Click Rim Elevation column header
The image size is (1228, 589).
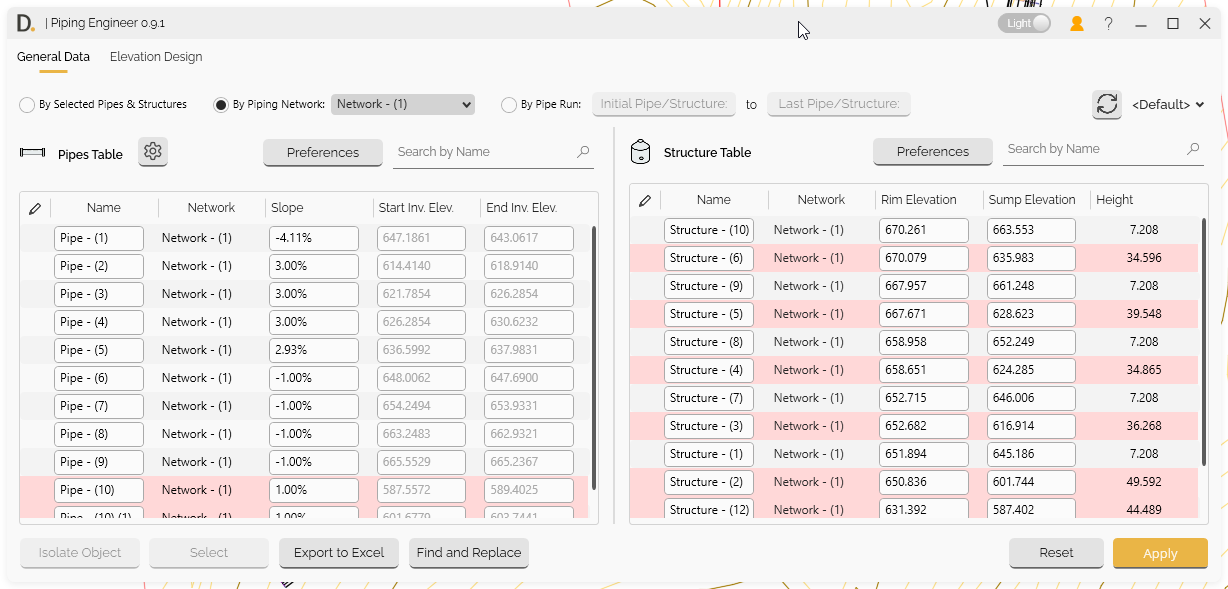919,200
